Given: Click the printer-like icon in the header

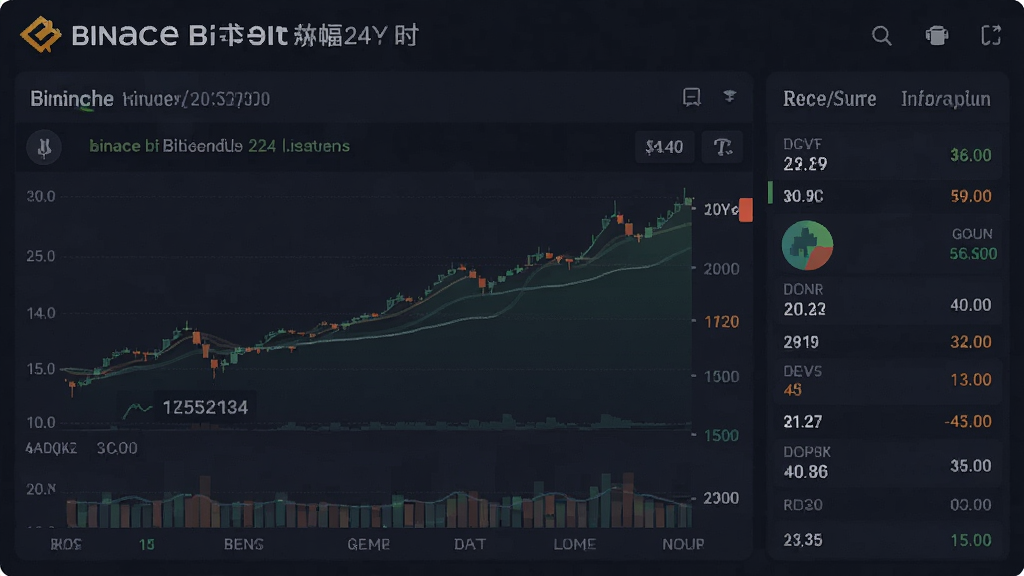Looking at the screenshot, I should click(x=936, y=35).
